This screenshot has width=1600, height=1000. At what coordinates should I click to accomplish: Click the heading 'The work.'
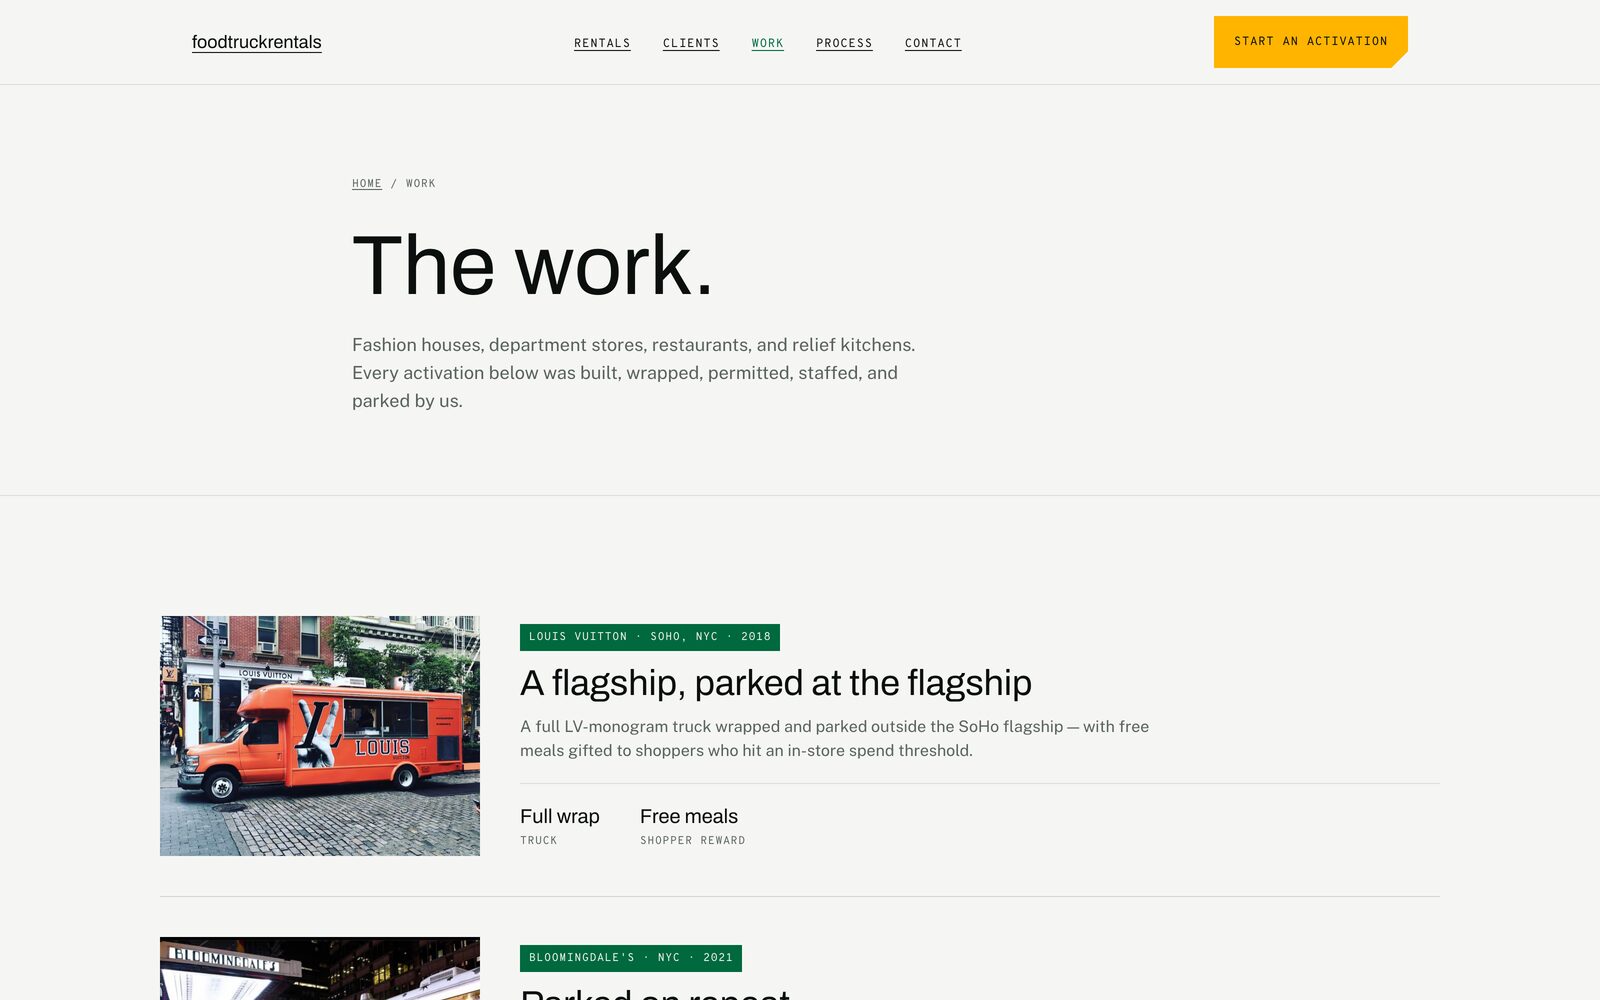coord(533,266)
